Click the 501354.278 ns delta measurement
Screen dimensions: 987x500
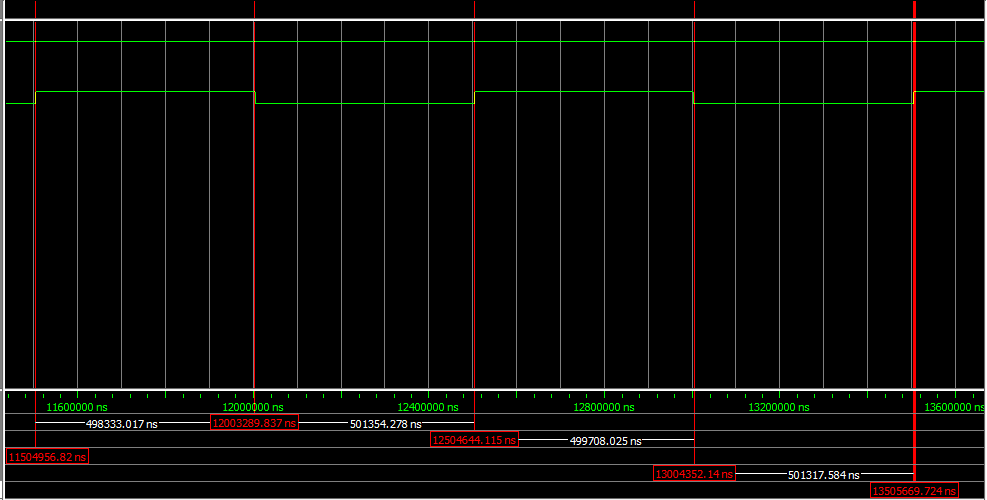coord(385,424)
